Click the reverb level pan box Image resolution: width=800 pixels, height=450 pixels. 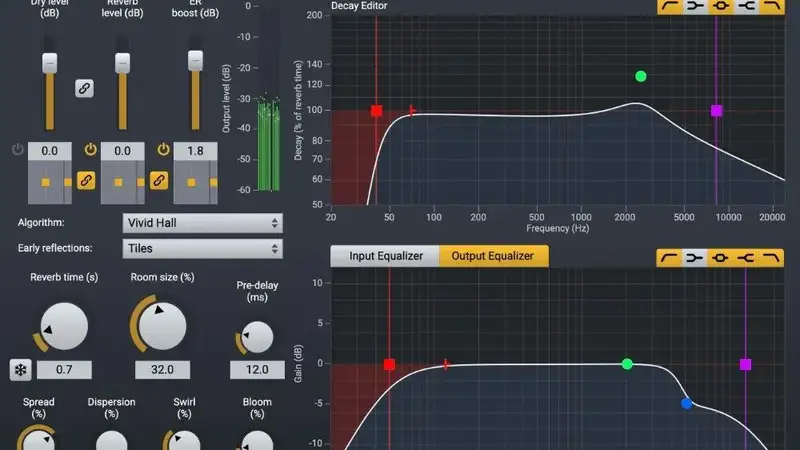tap(122, 182)
